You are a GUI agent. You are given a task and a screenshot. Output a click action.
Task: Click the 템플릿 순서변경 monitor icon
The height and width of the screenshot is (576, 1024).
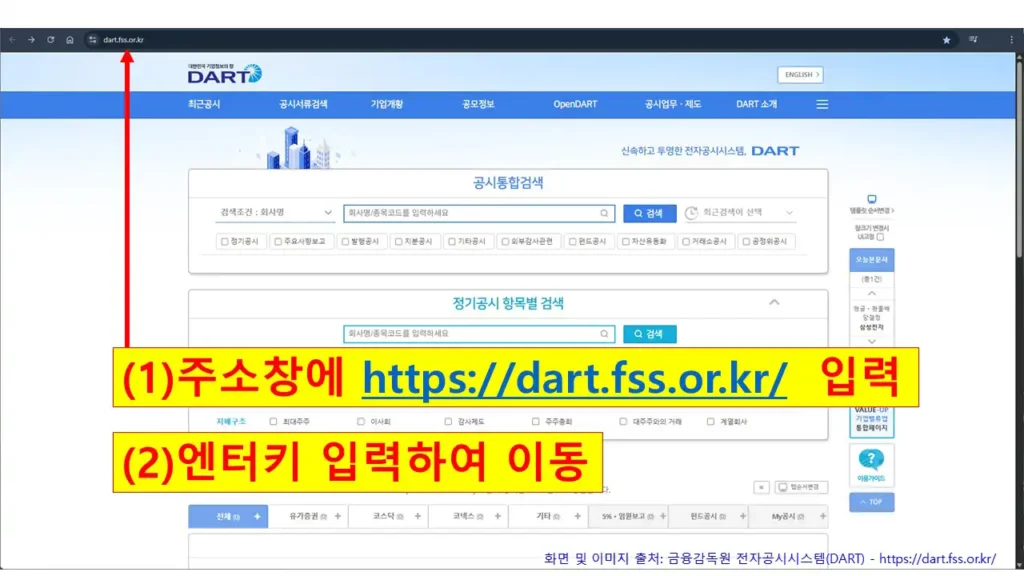coord(872,199)
